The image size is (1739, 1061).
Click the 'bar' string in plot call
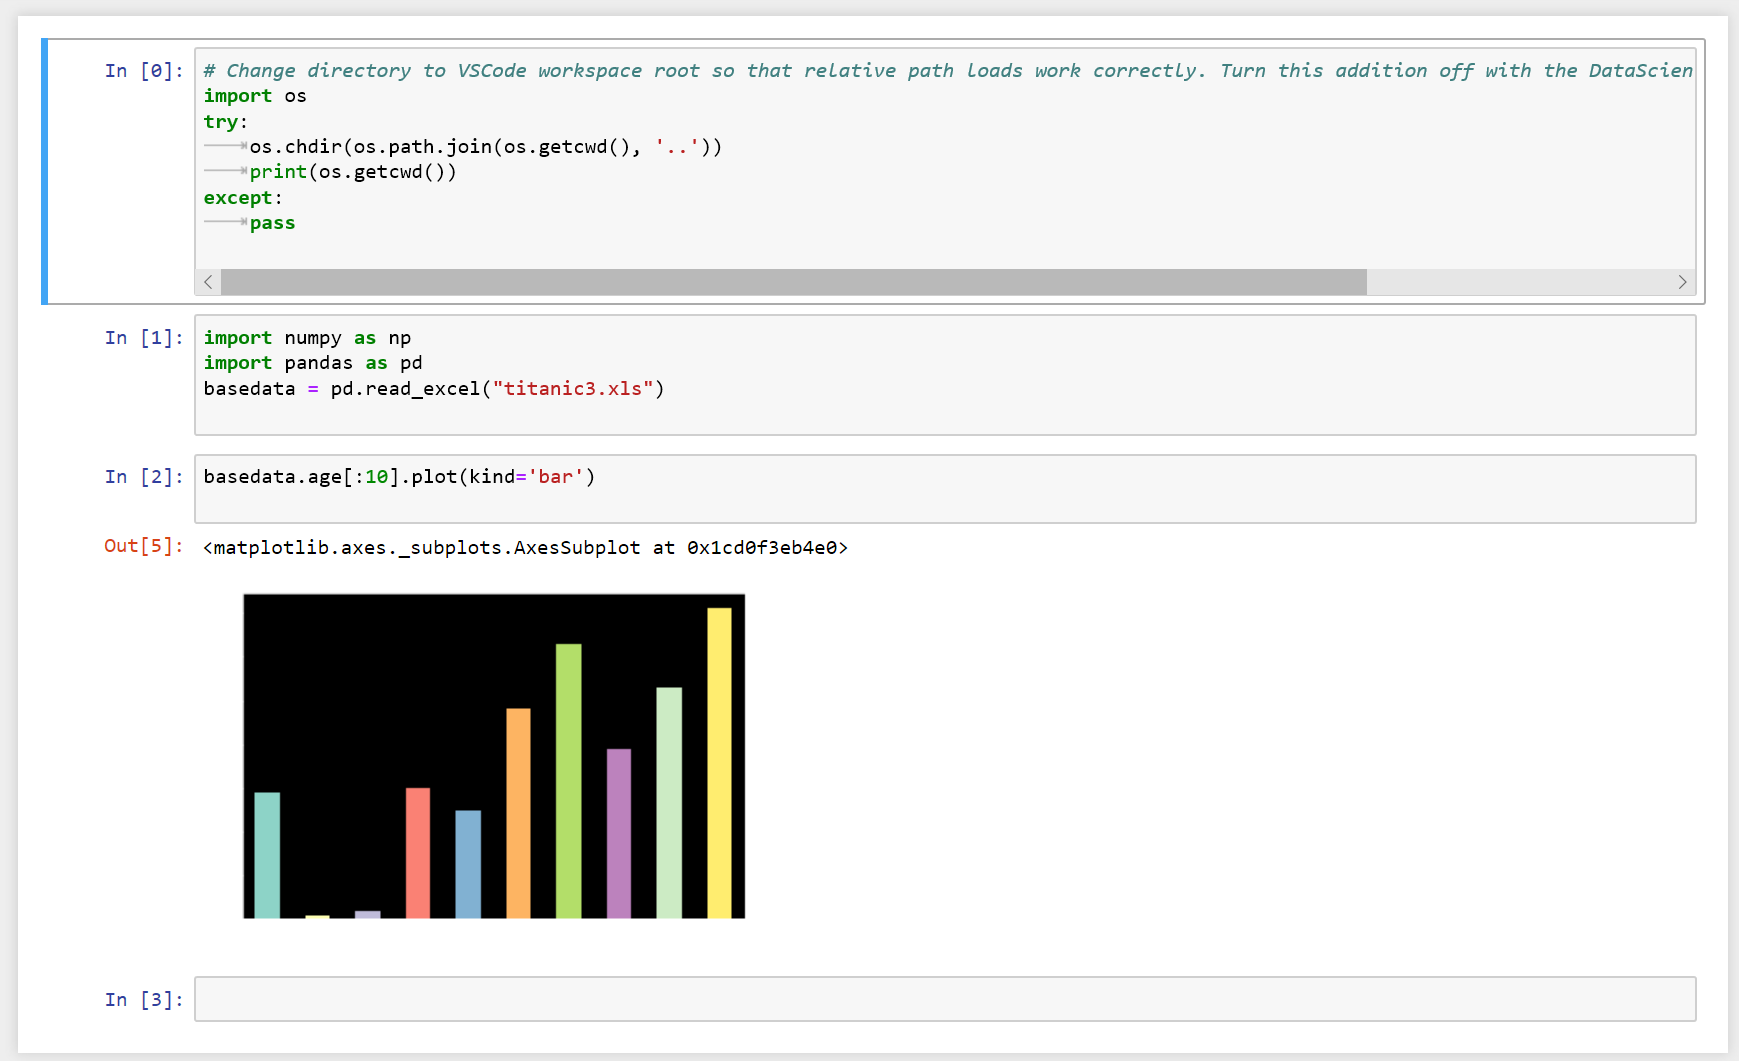click(x=555, y=477)
